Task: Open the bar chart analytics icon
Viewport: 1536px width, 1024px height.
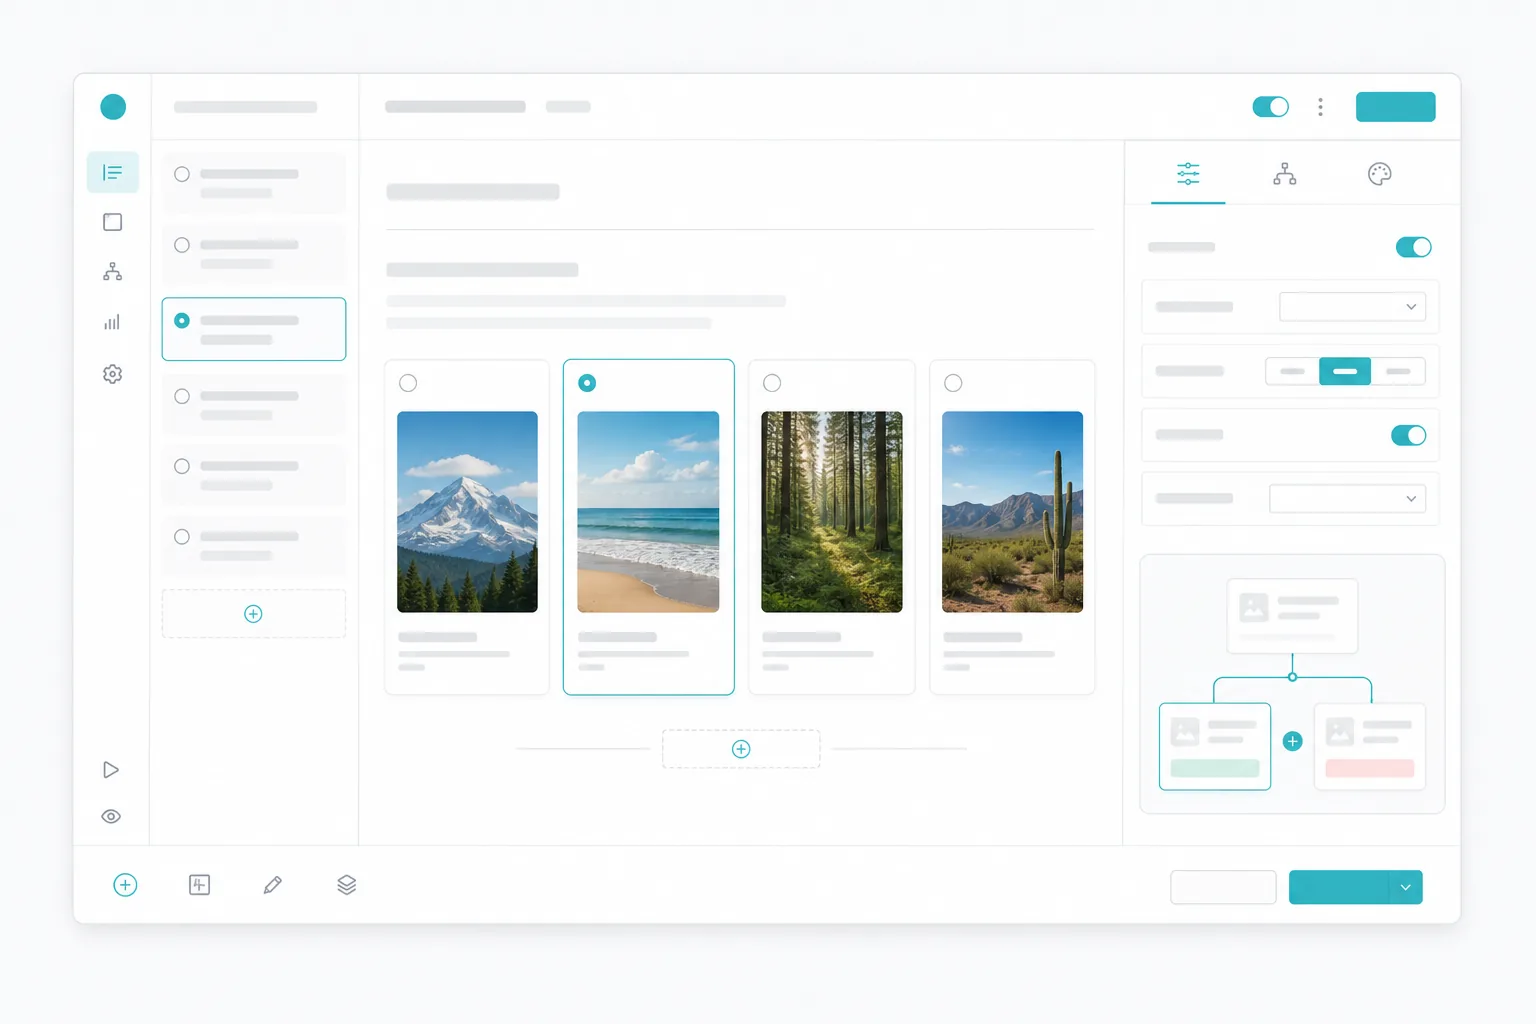Action: click(x=113, y=322)
